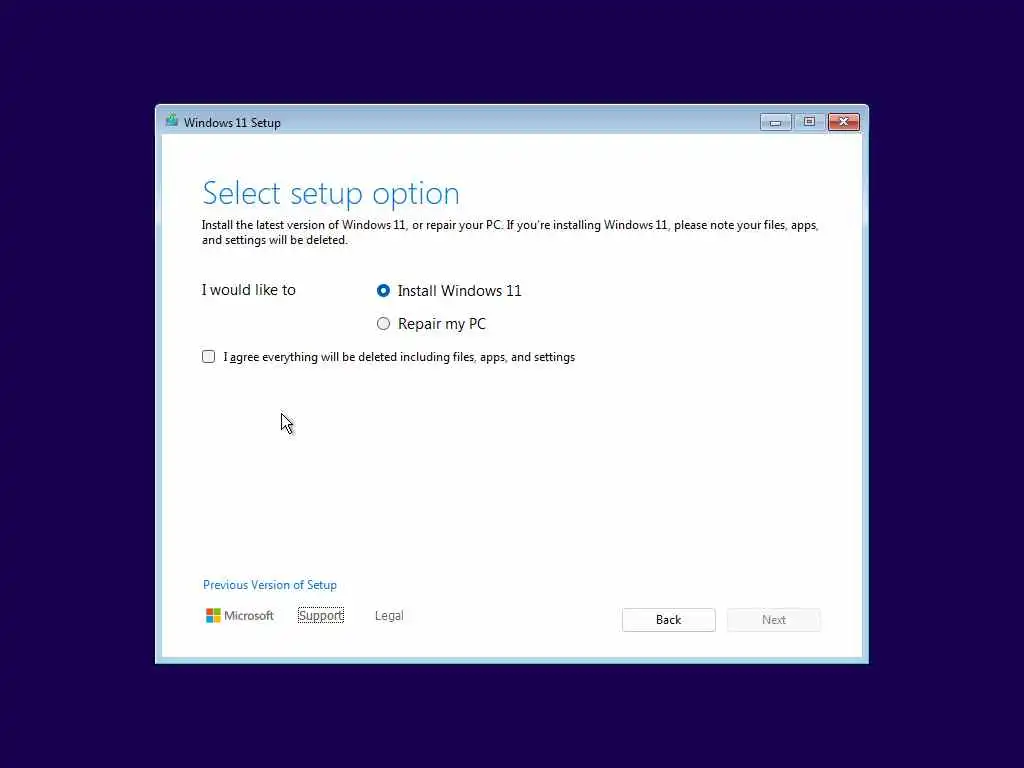1024x768 pixels.
Task: Click the Install Windows 11 label text
Action: (x=460, y=291)
